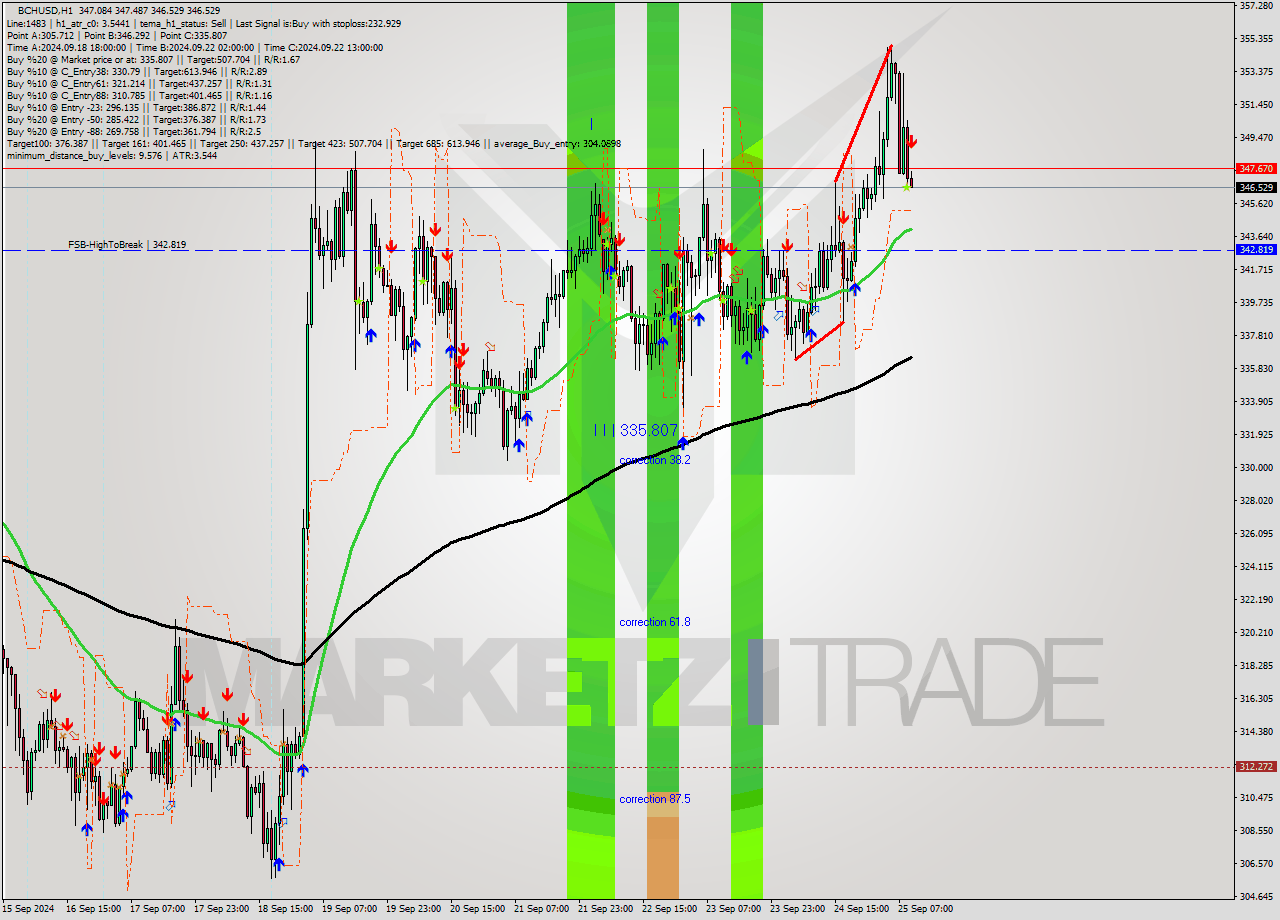Click the '17 Sep 07:00' time axis label
This screenshot has width=1280, height=920.
coord(158,909)
